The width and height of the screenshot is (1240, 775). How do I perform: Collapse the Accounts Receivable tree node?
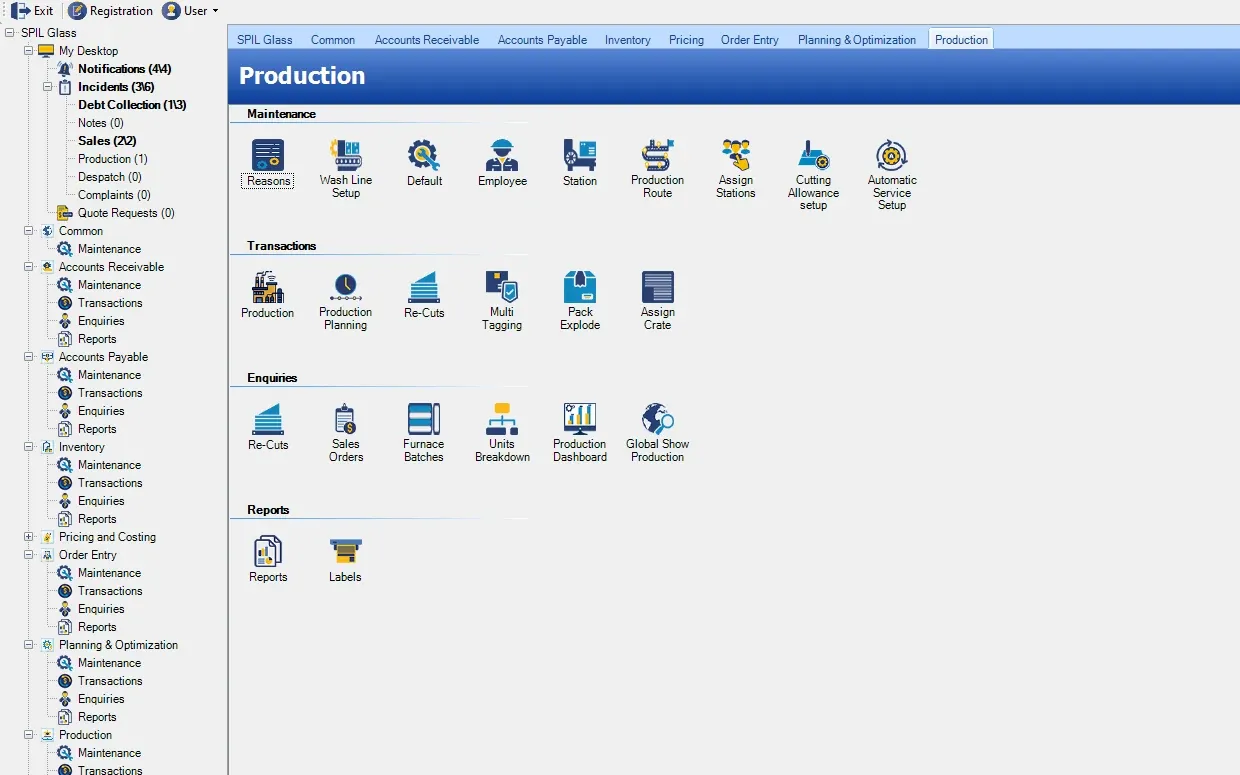(x=29, y=267)
